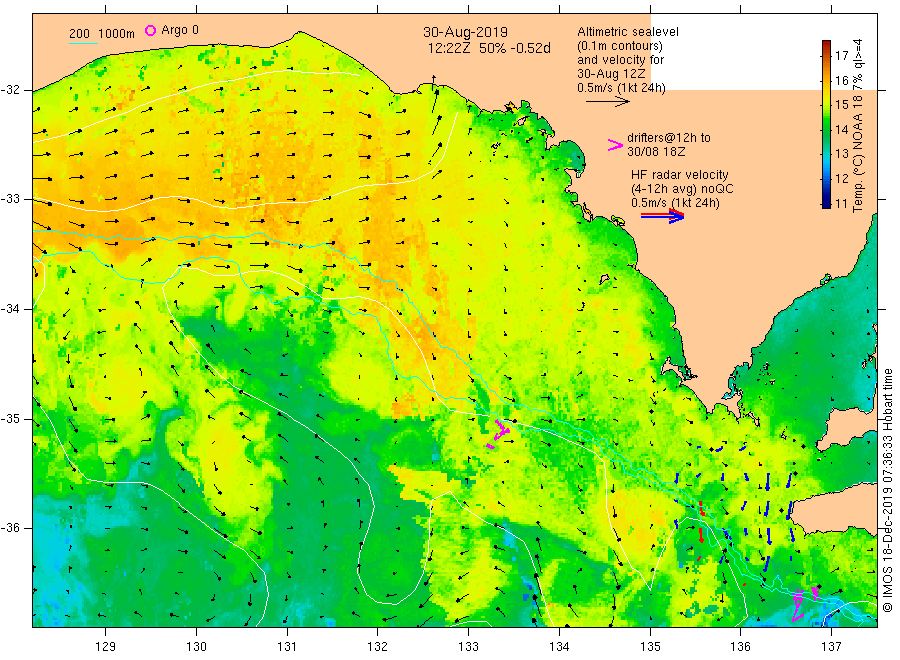Screen dimensions: 900x660
Task: Click the "12:22Z 50% -0.52d" text
Action: pos(489,49)
